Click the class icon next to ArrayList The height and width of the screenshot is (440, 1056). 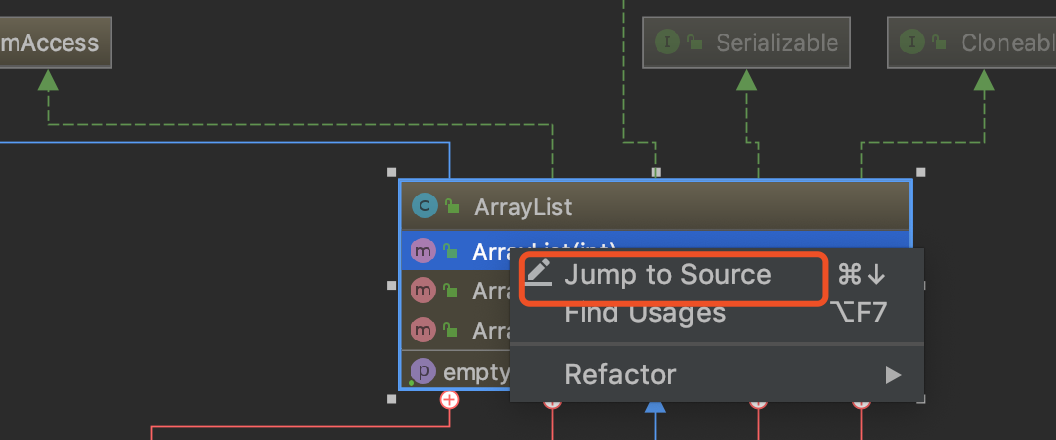[424, 206]
